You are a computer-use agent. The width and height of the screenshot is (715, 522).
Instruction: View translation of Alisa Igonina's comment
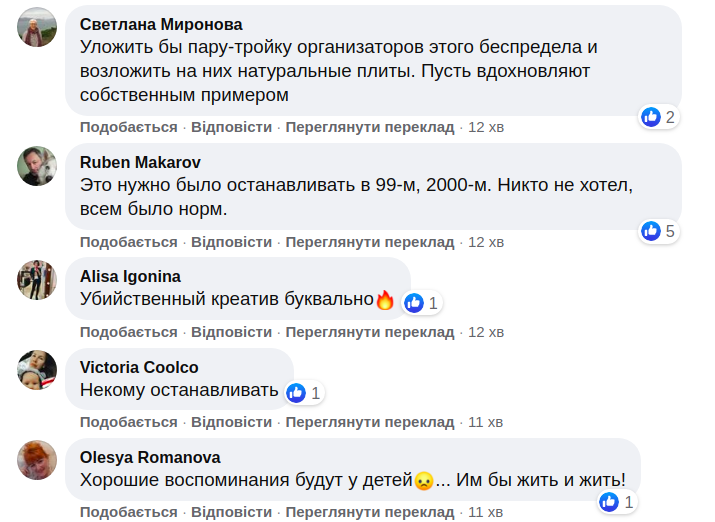370,332
